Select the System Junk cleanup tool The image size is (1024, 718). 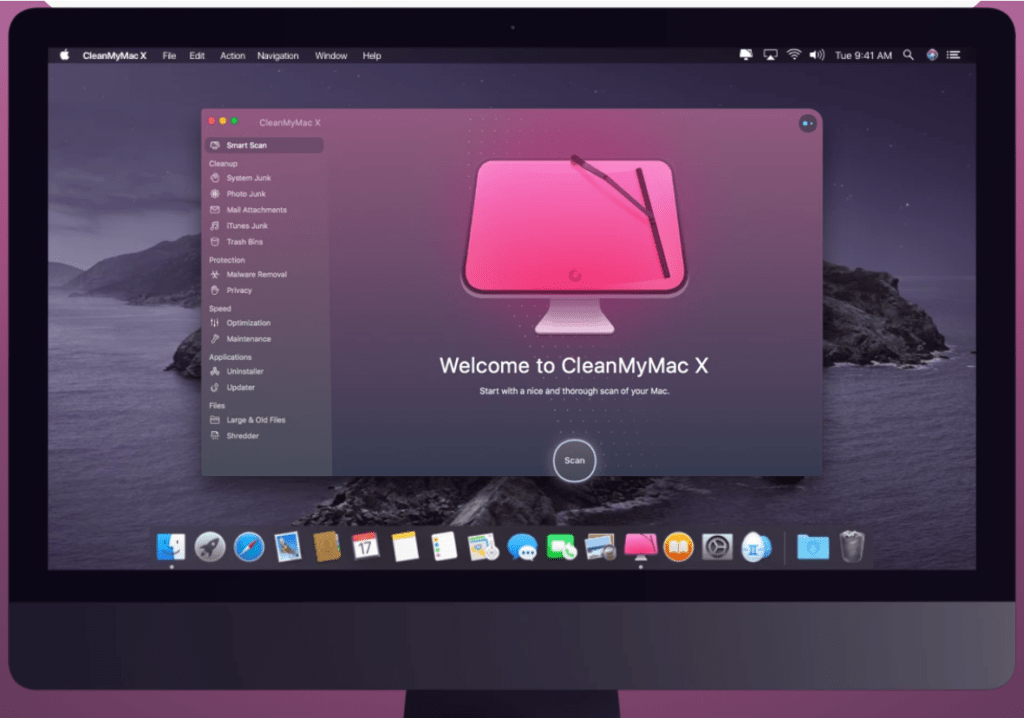click(244, 177)
